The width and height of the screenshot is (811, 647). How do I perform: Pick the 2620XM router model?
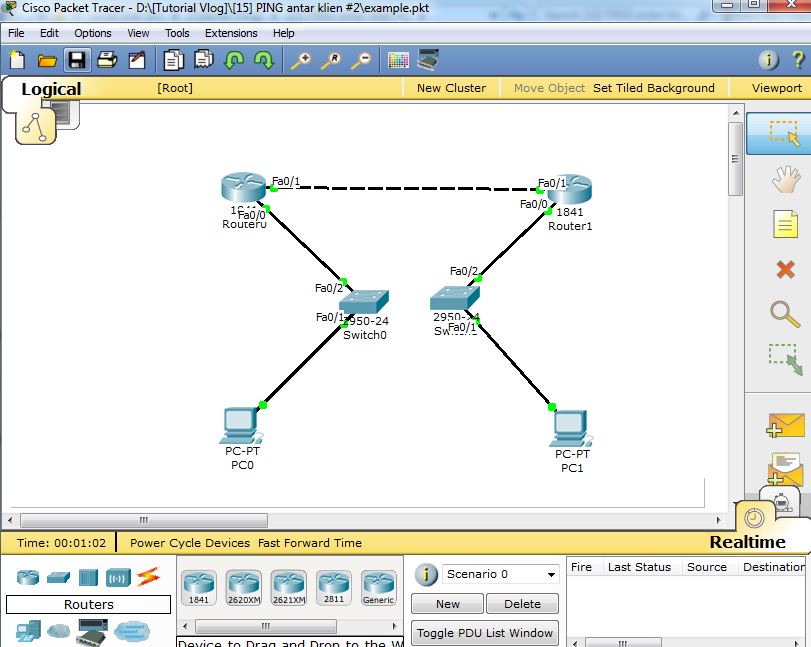point(244,588)
